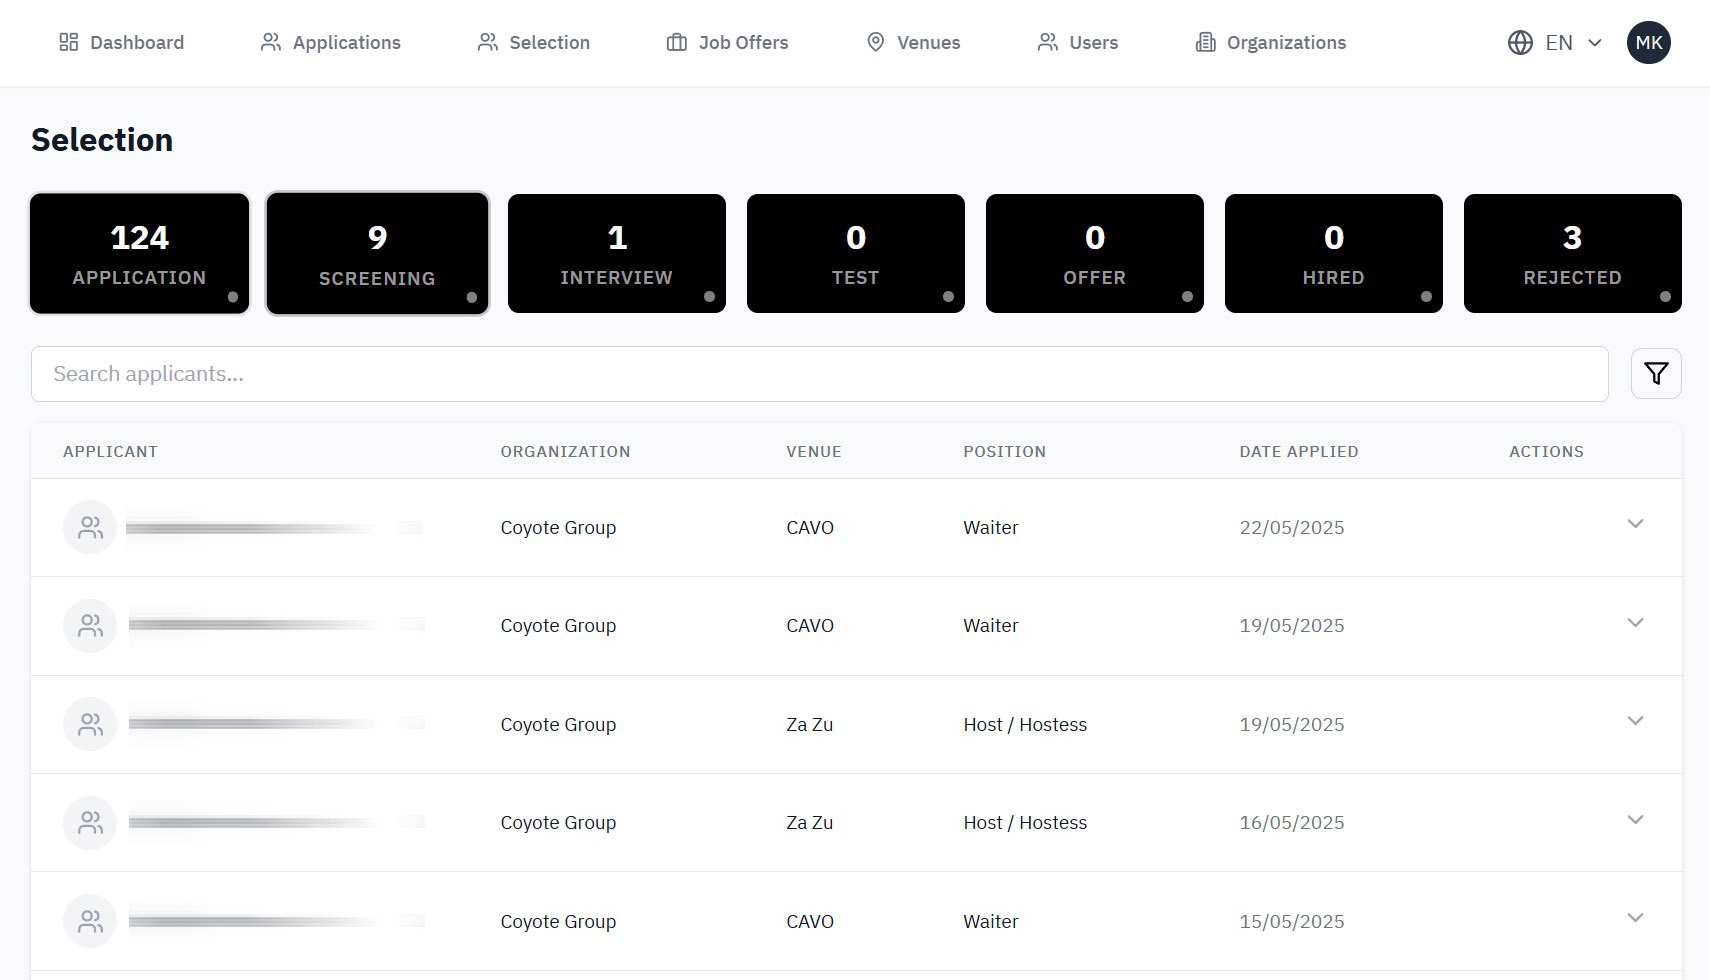Click the Job Offers briefcase icon
Image resolution: width=1710 pixels, height=980 pixels.
click(677, 42)
